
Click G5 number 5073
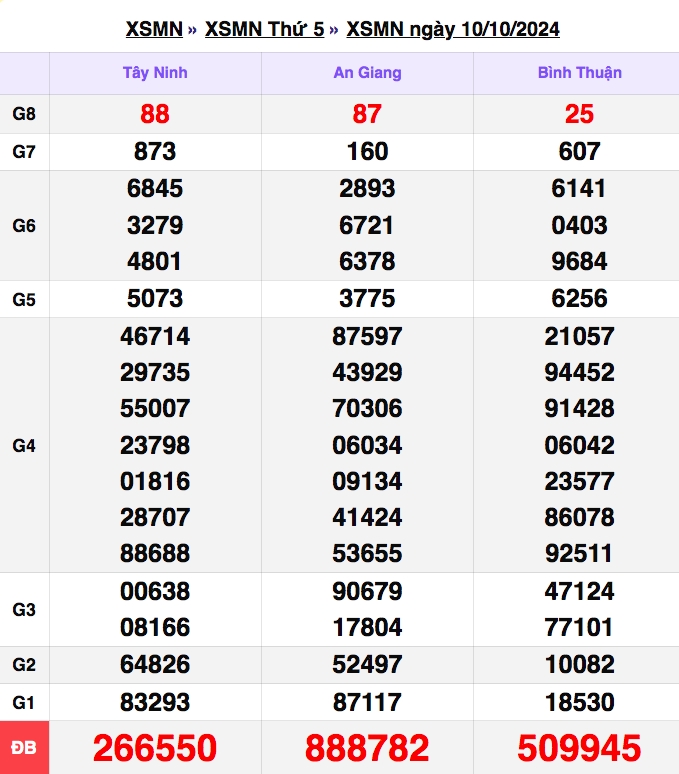[155, 298]
